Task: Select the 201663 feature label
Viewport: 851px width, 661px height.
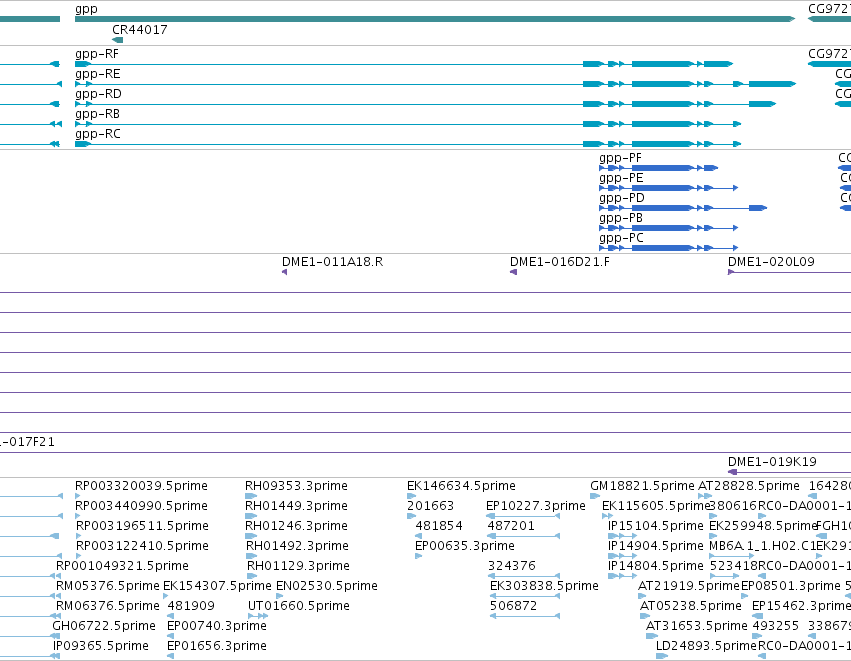Action: 430,506
